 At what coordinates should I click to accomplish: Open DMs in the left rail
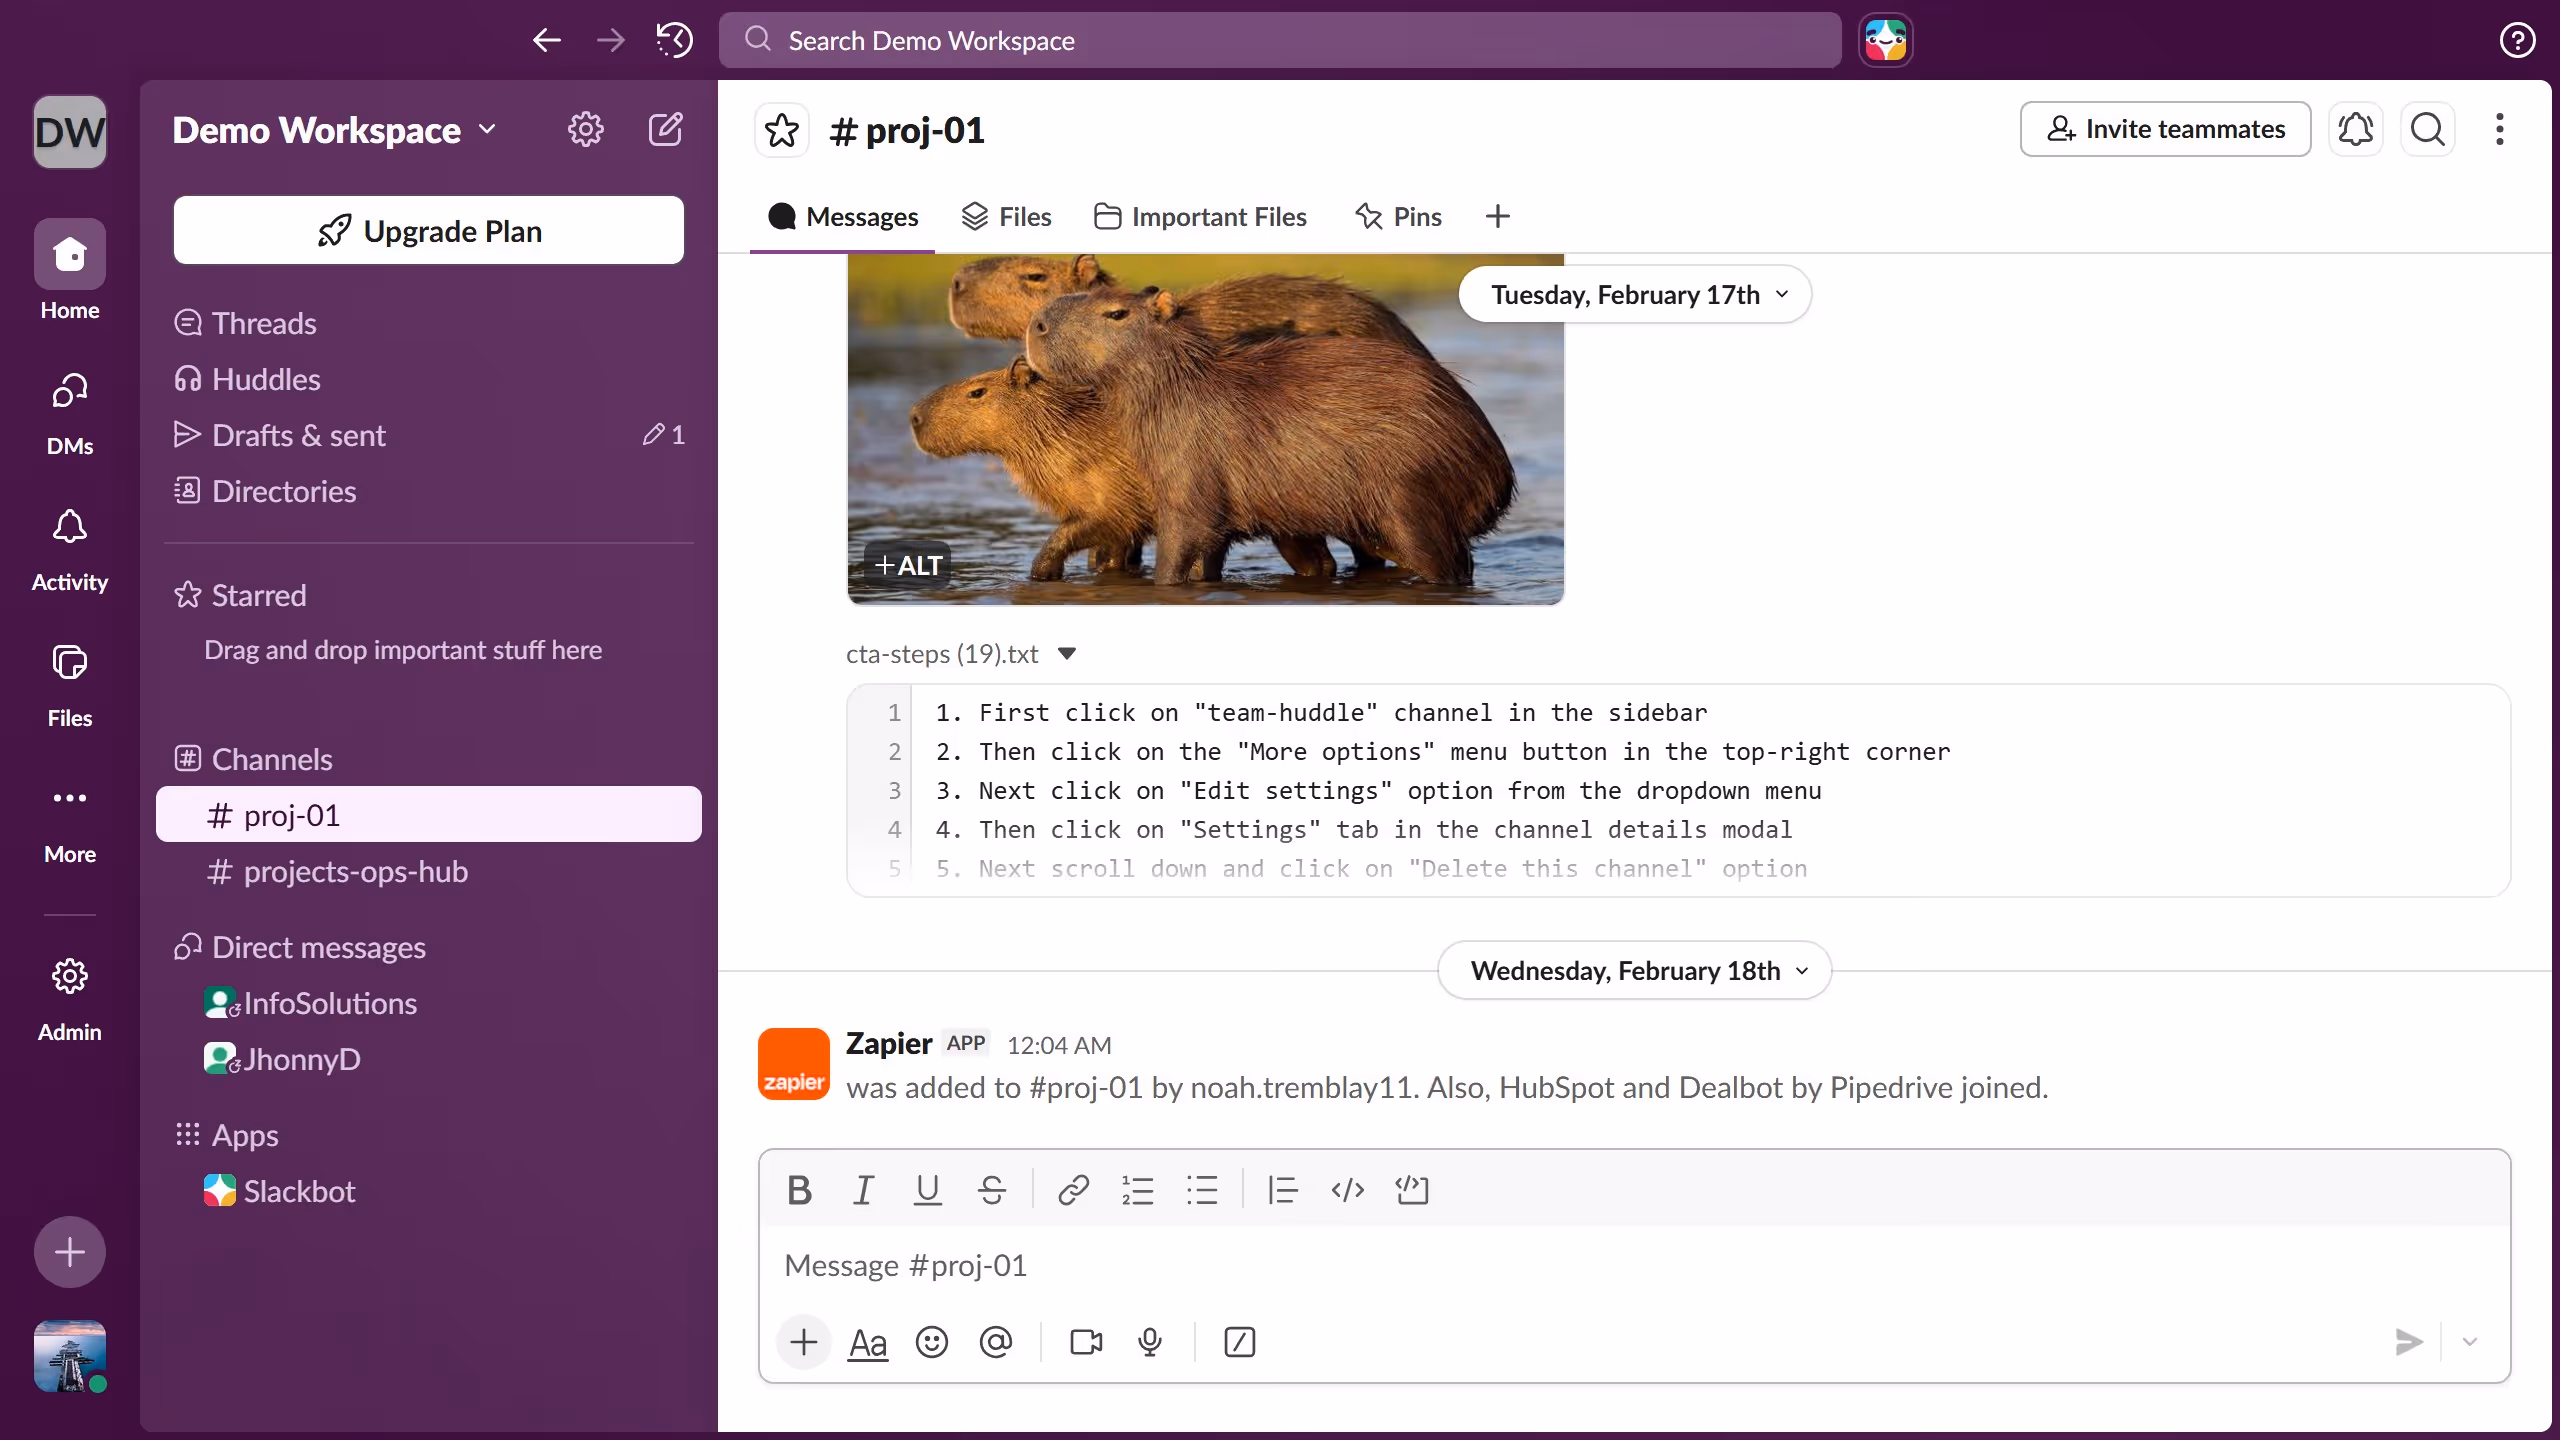(70, 412)
